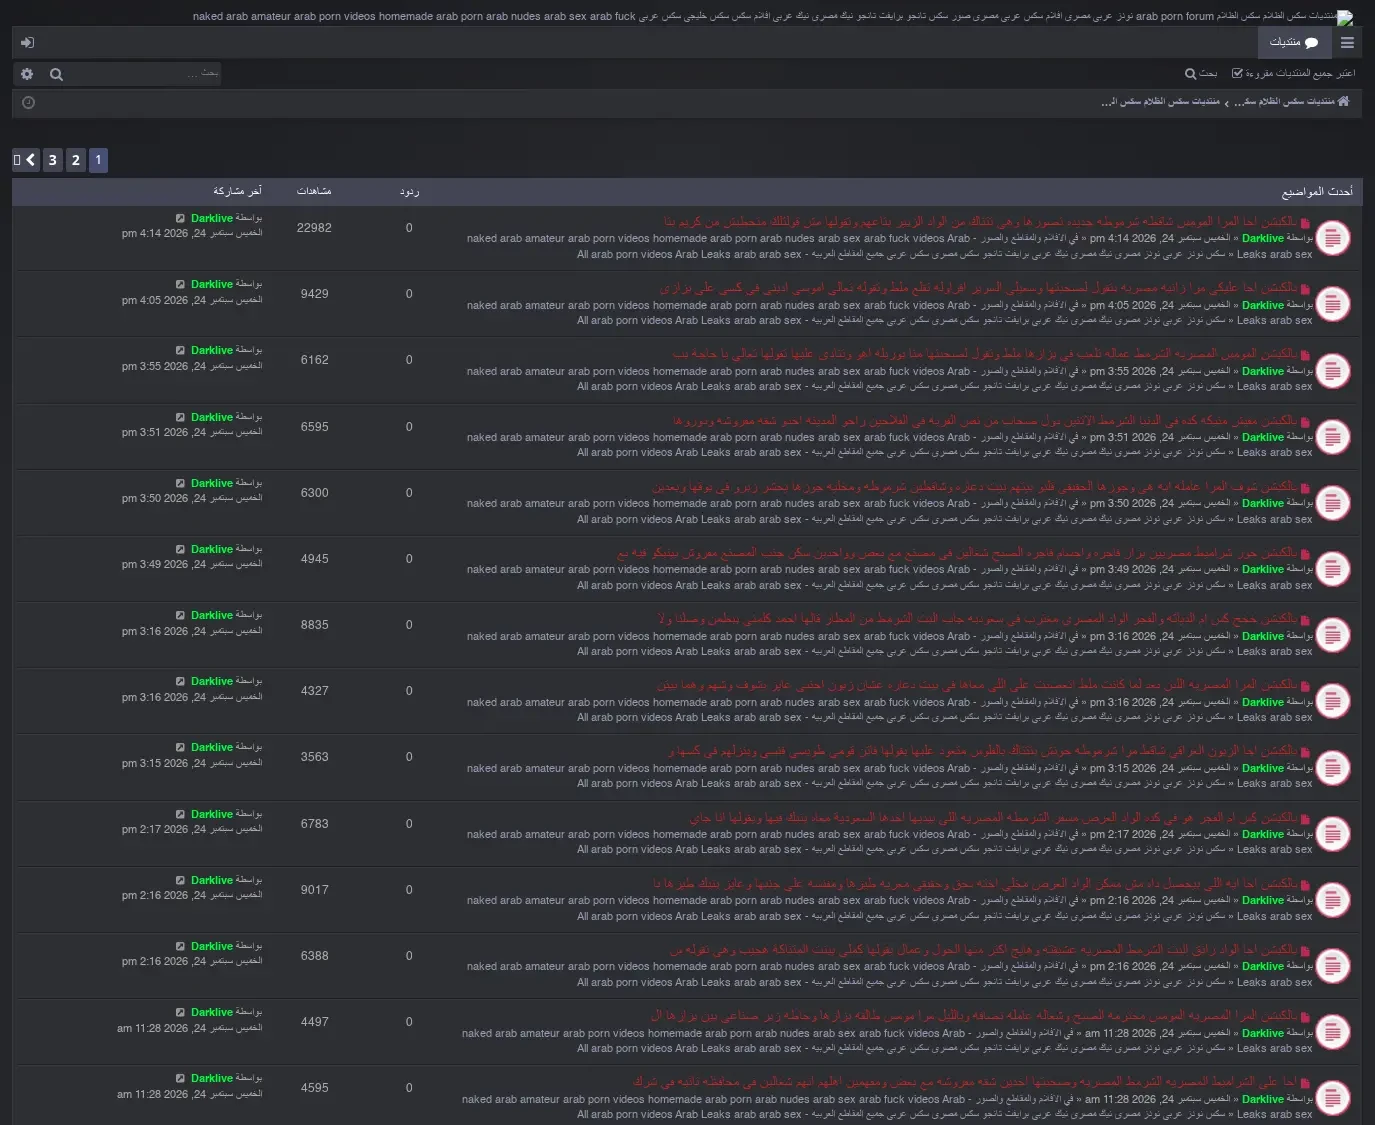The width and height of the screenshot is (1375, 1125).
Task: Mark all forums as read
Action: pyautogui.click(x=1294, y=74)
